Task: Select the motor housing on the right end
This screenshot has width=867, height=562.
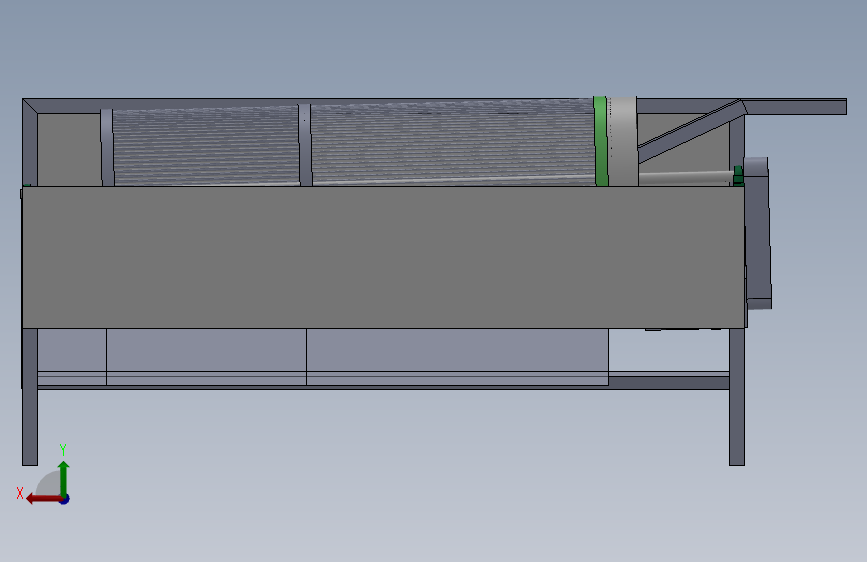Action: (x=758, y=232)
